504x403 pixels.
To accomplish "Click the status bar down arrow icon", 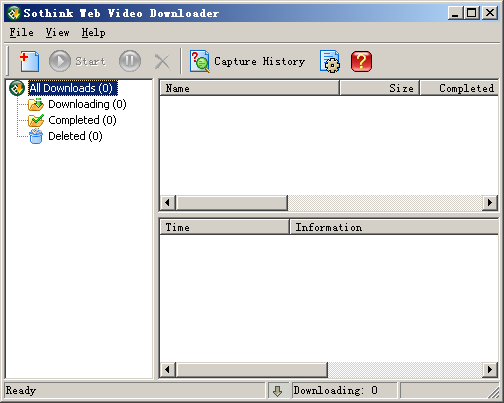I will 277,391.
